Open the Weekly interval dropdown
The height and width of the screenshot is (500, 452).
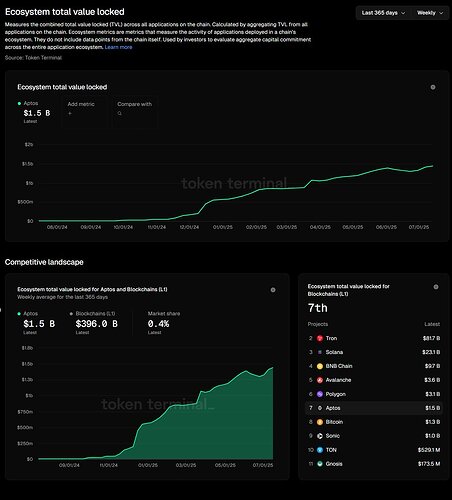click(430, 13)
